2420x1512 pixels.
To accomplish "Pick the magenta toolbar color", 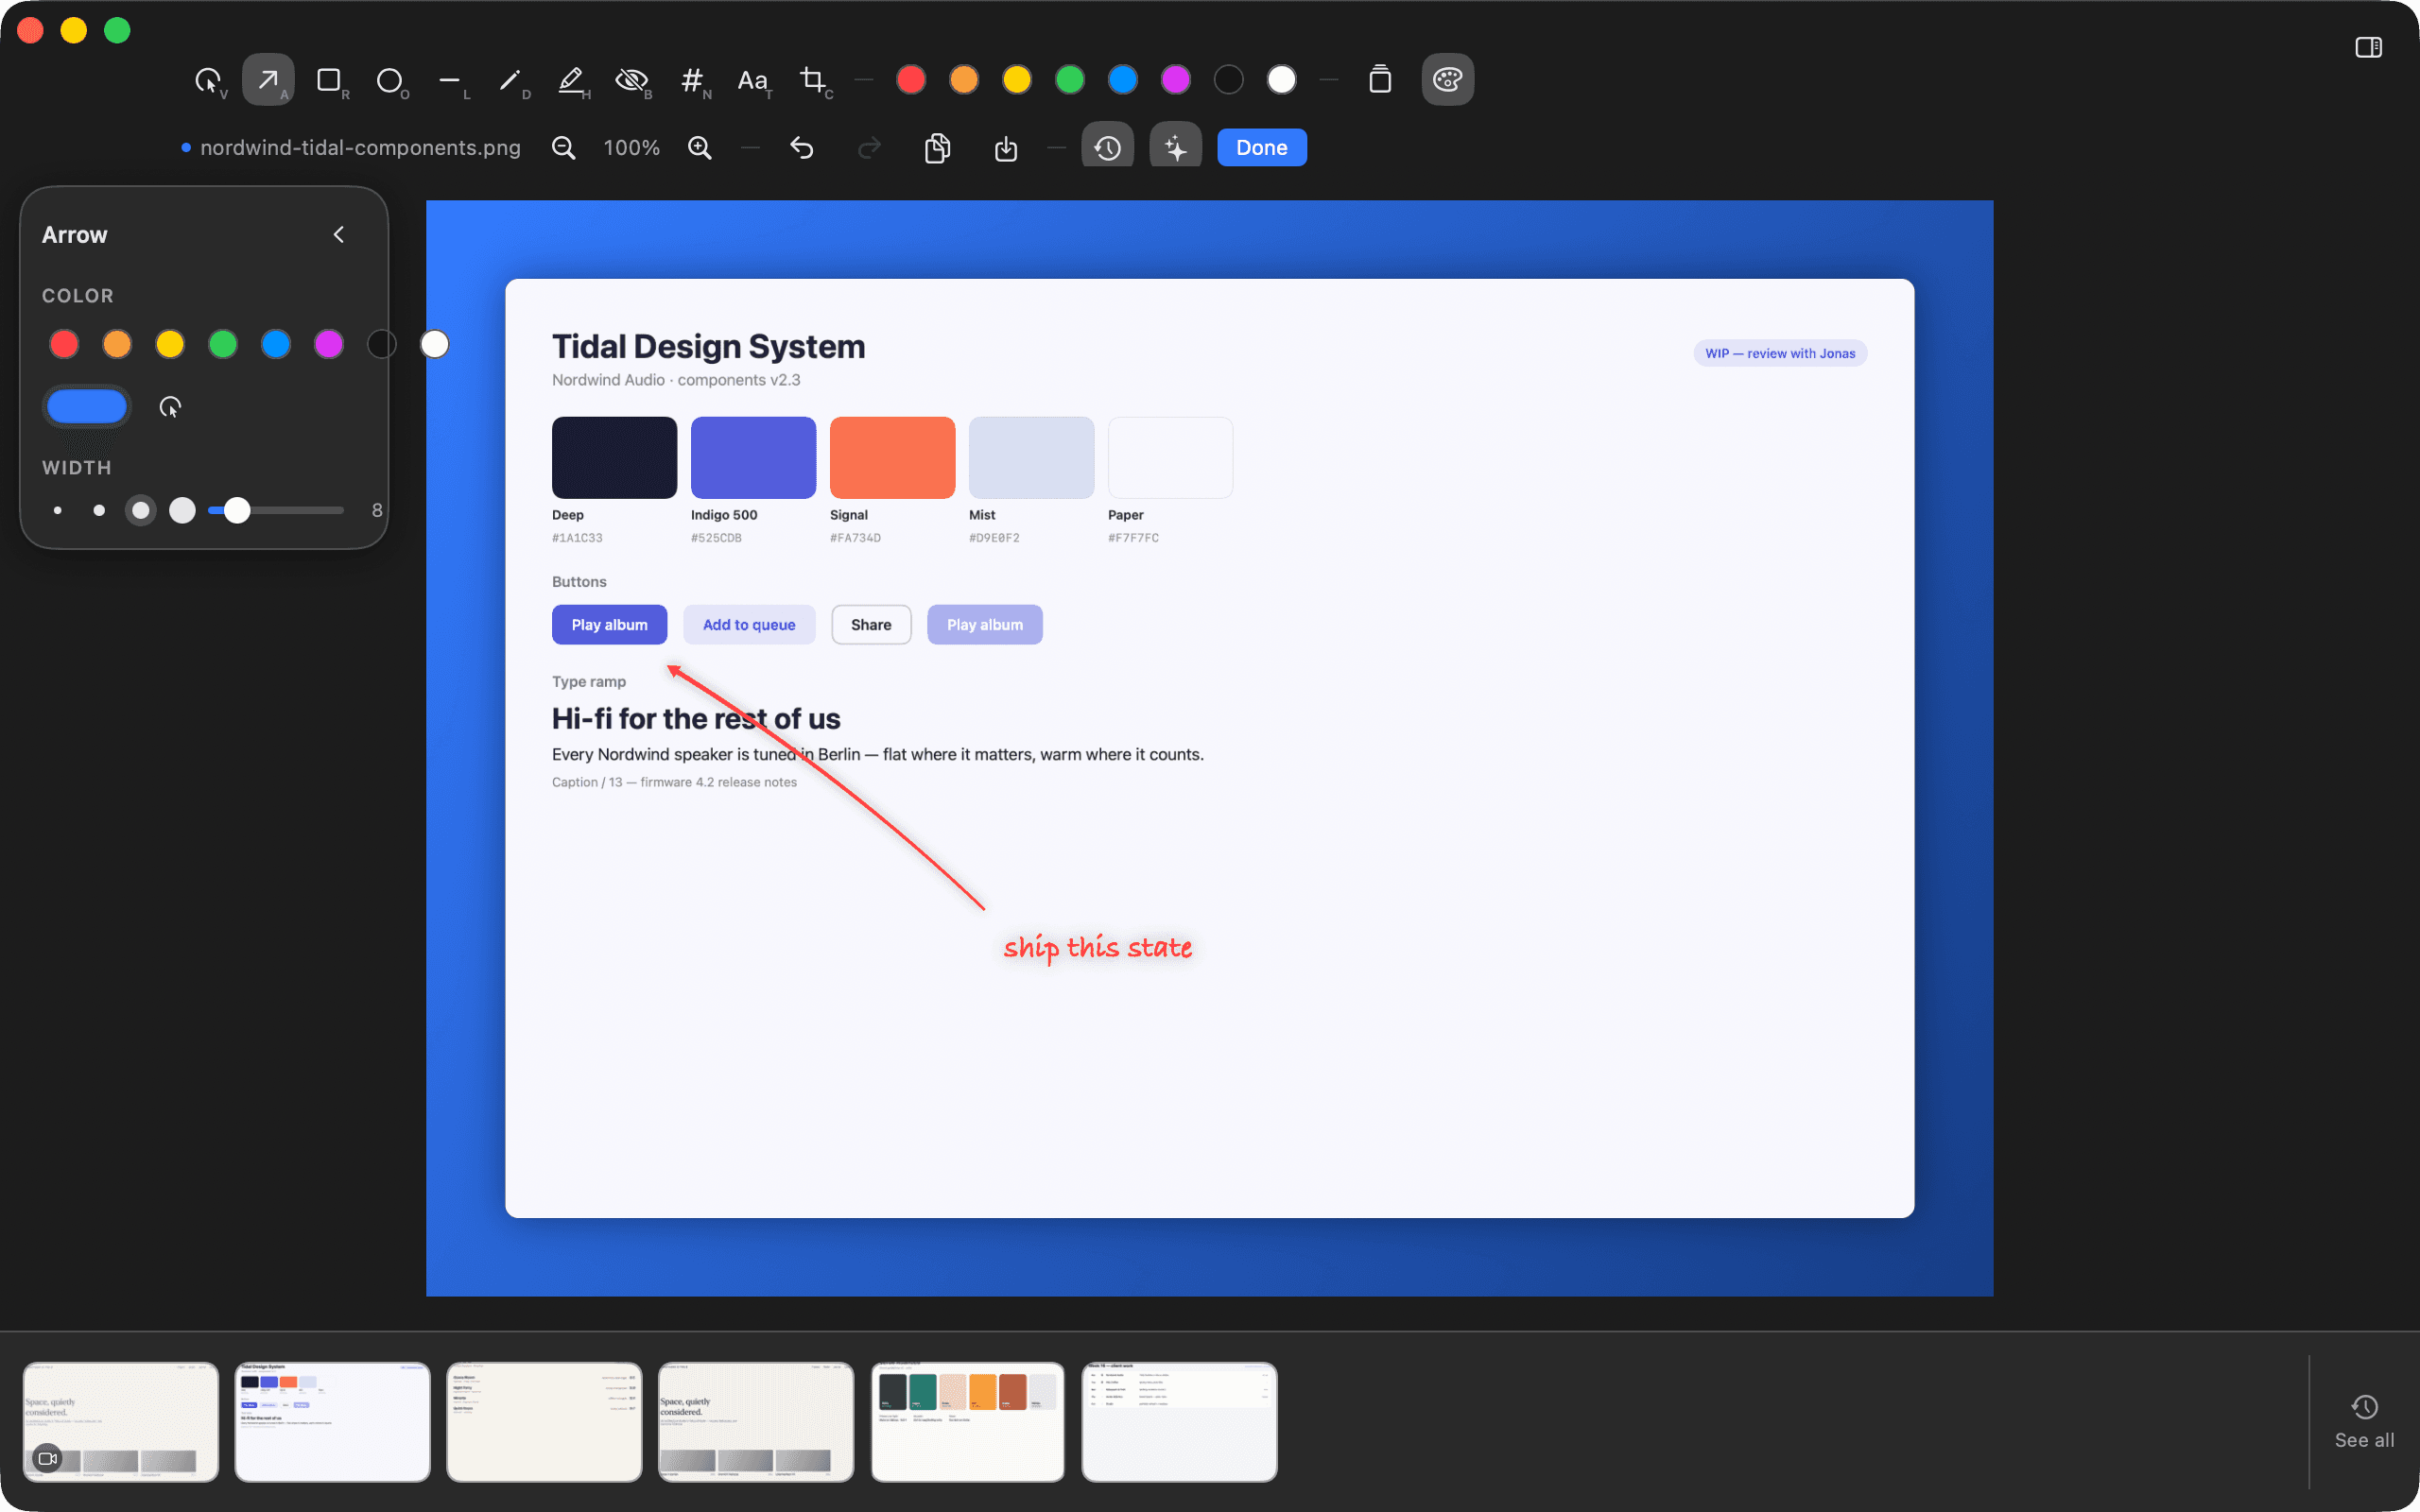I will (1176, 80).
